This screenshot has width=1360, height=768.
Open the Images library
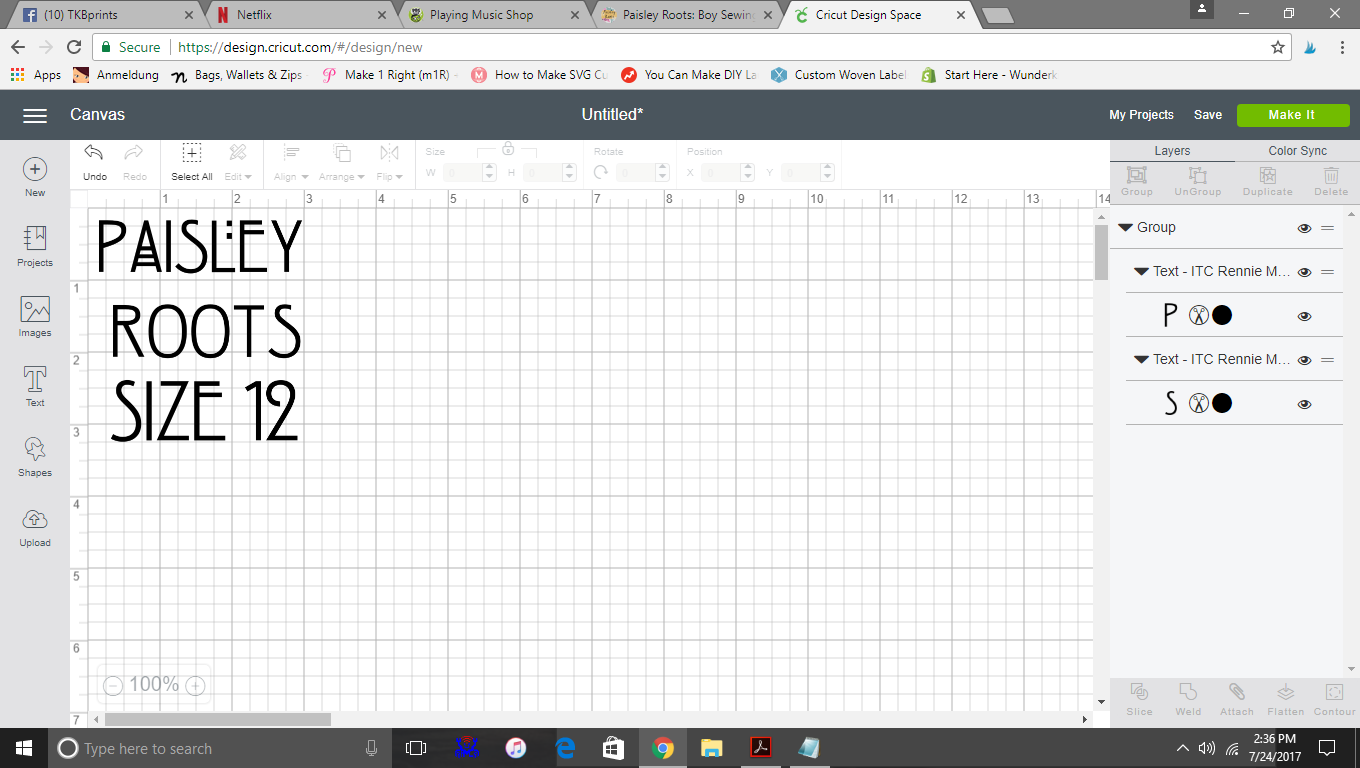[x=35, y=315]
